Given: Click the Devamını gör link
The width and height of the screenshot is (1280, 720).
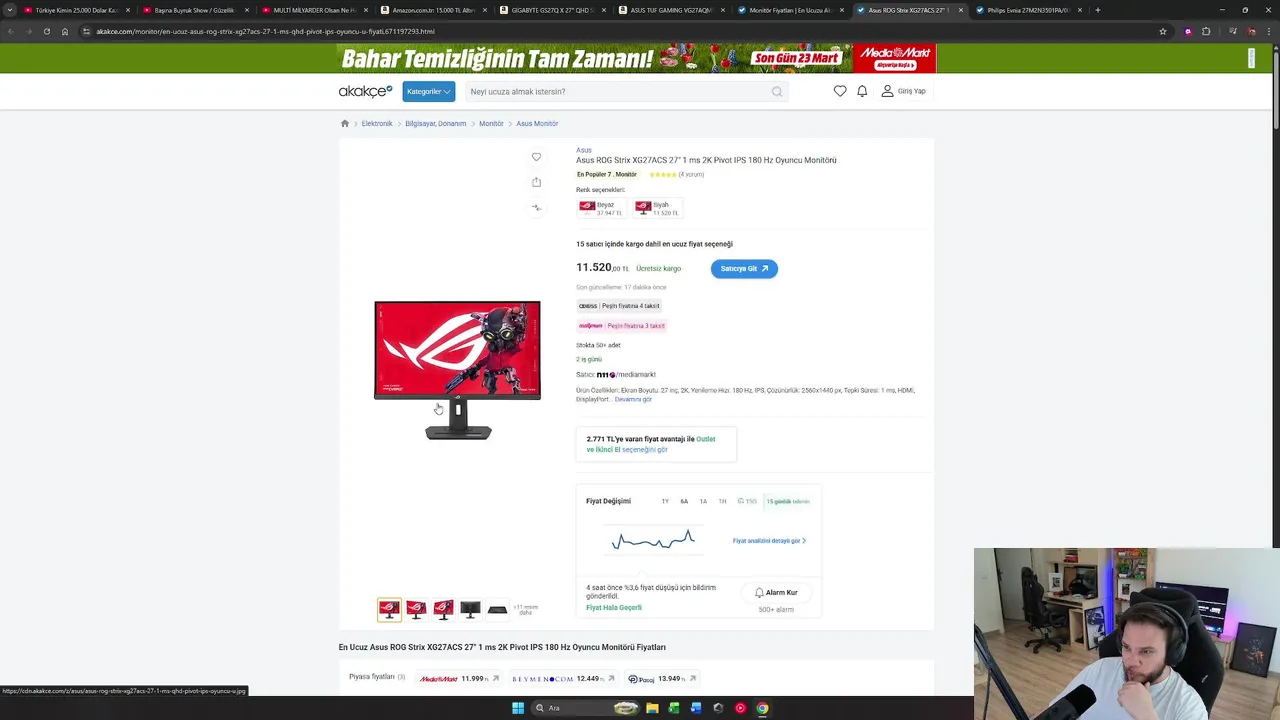Looking at the screenshot, I should 633,399.
